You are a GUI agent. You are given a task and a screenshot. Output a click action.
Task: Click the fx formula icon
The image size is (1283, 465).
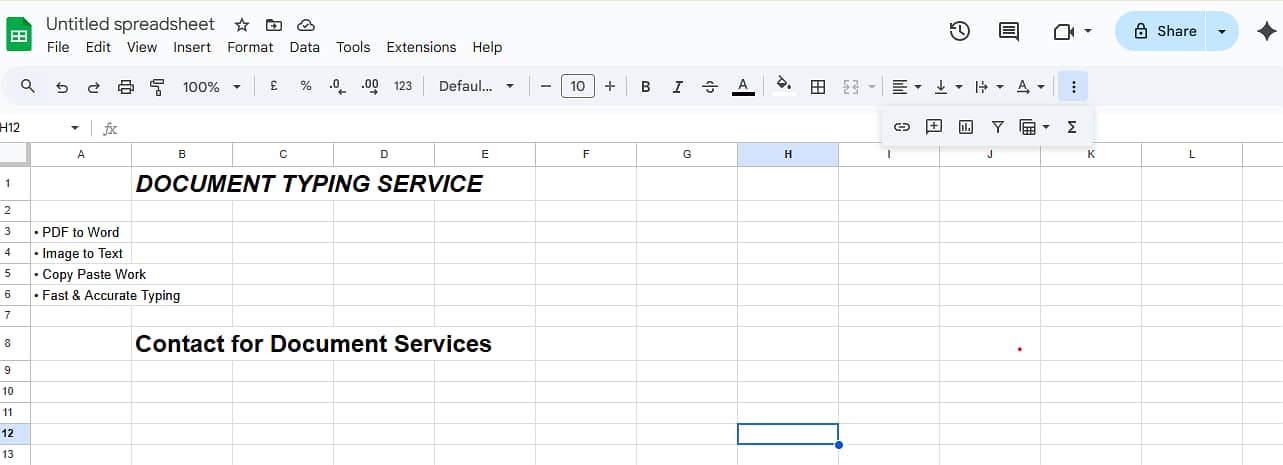click(x=110, y=128)
